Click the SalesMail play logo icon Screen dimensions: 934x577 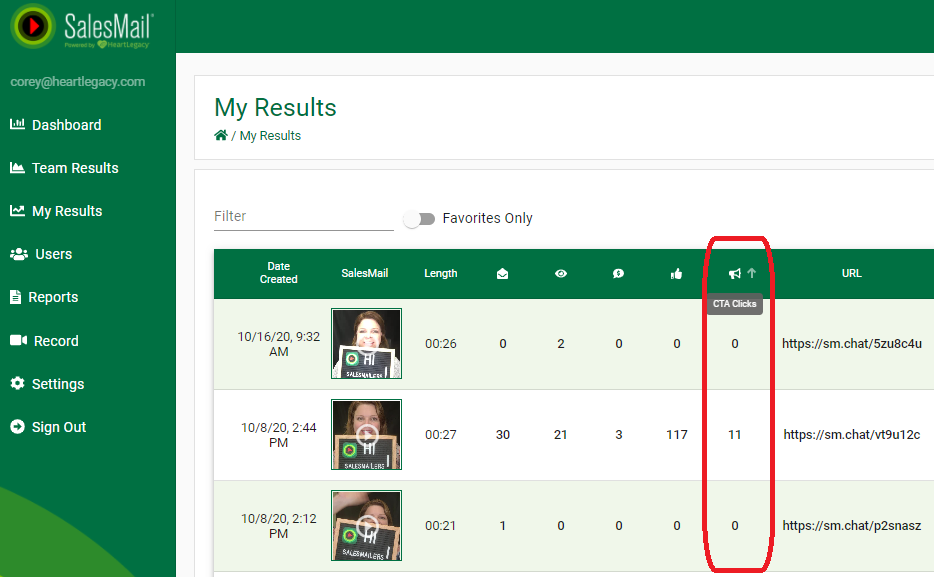coord(33,26)
